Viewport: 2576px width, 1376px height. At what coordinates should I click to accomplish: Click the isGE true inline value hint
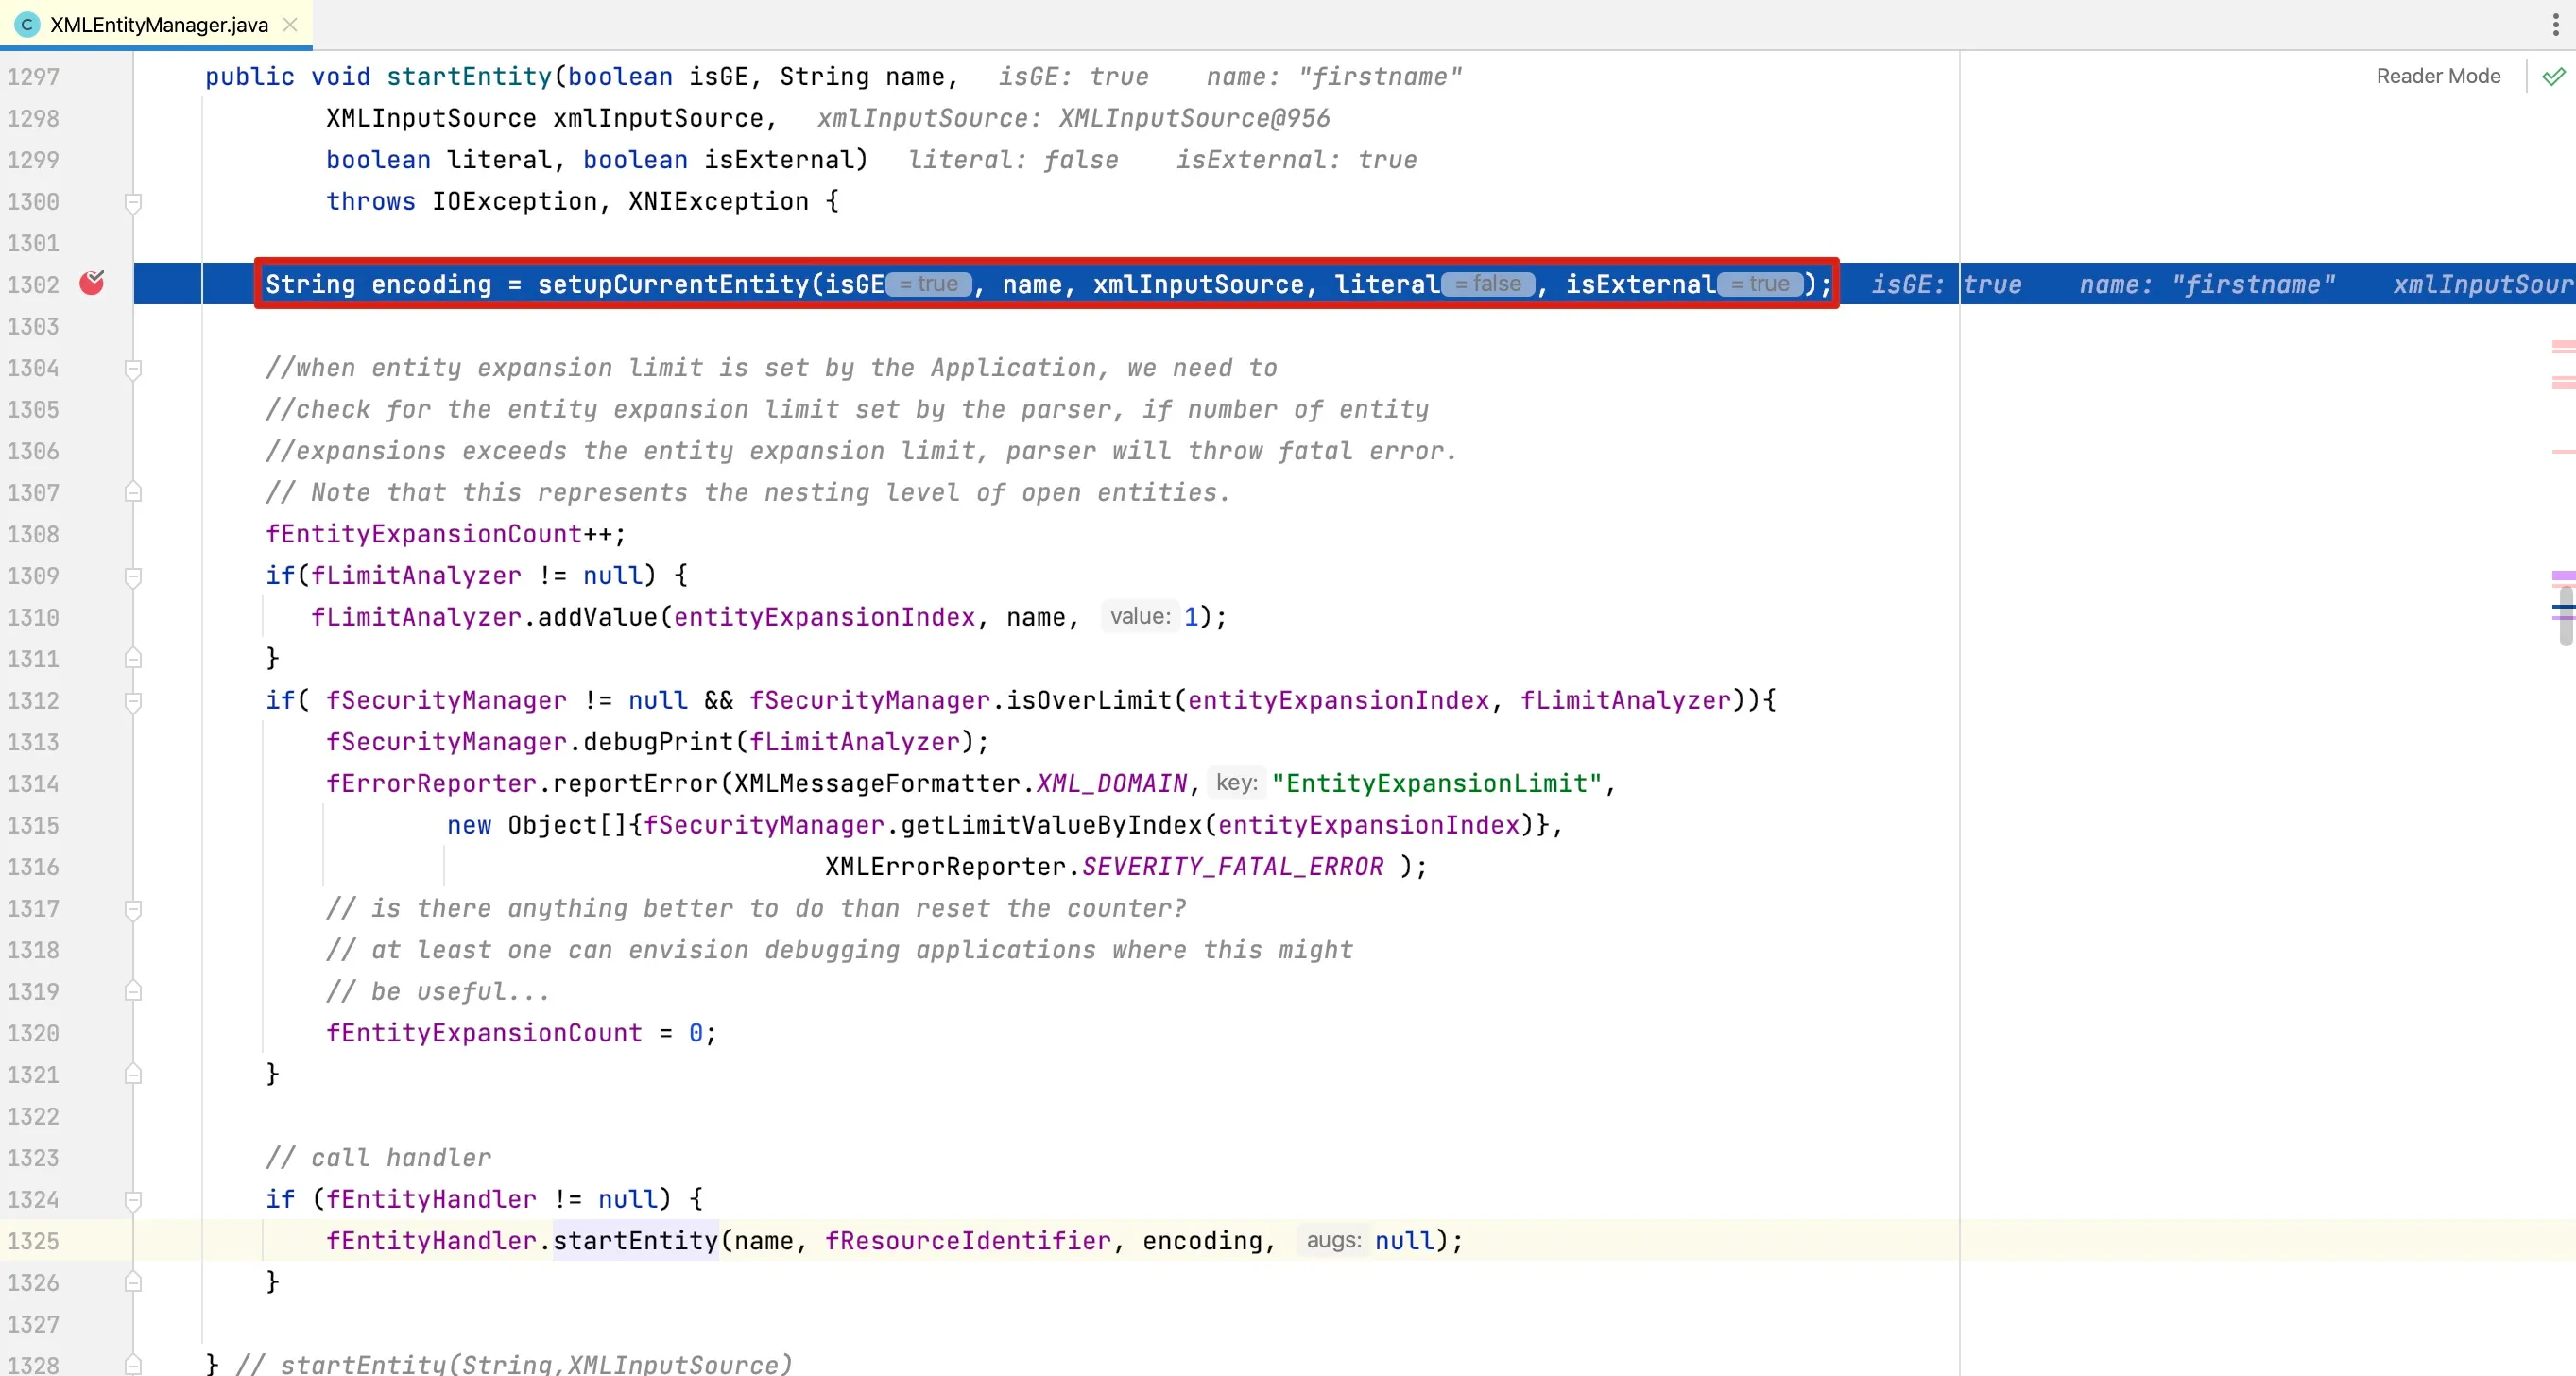tap(929, 285)
